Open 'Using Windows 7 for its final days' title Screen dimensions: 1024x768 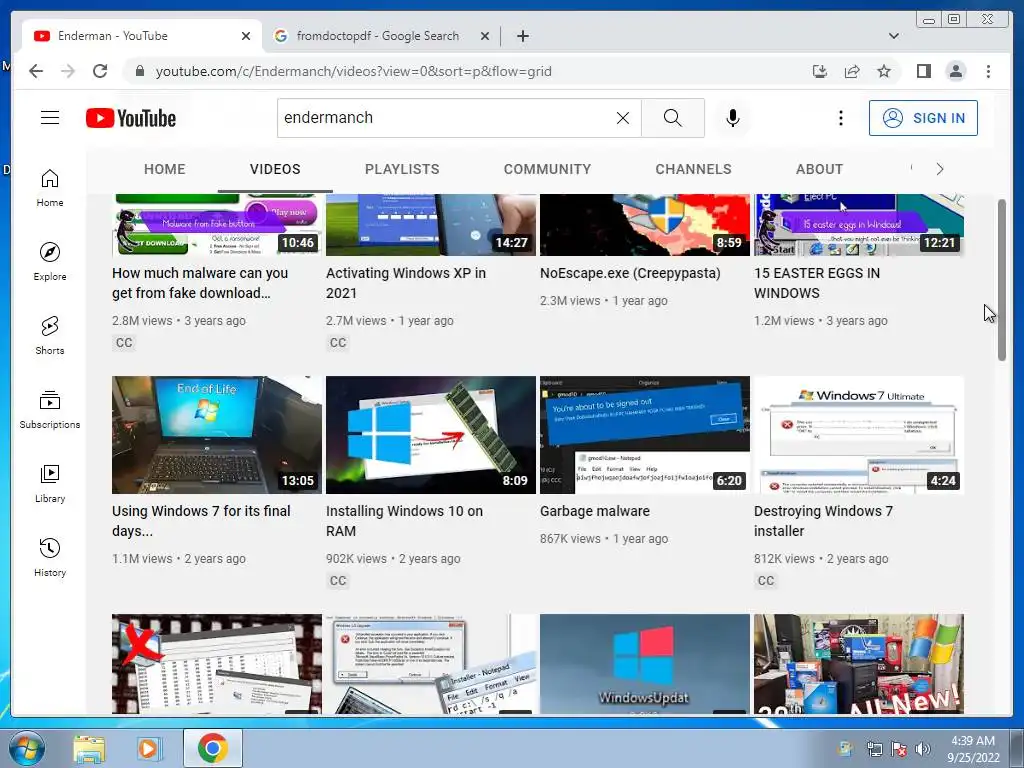201,520
